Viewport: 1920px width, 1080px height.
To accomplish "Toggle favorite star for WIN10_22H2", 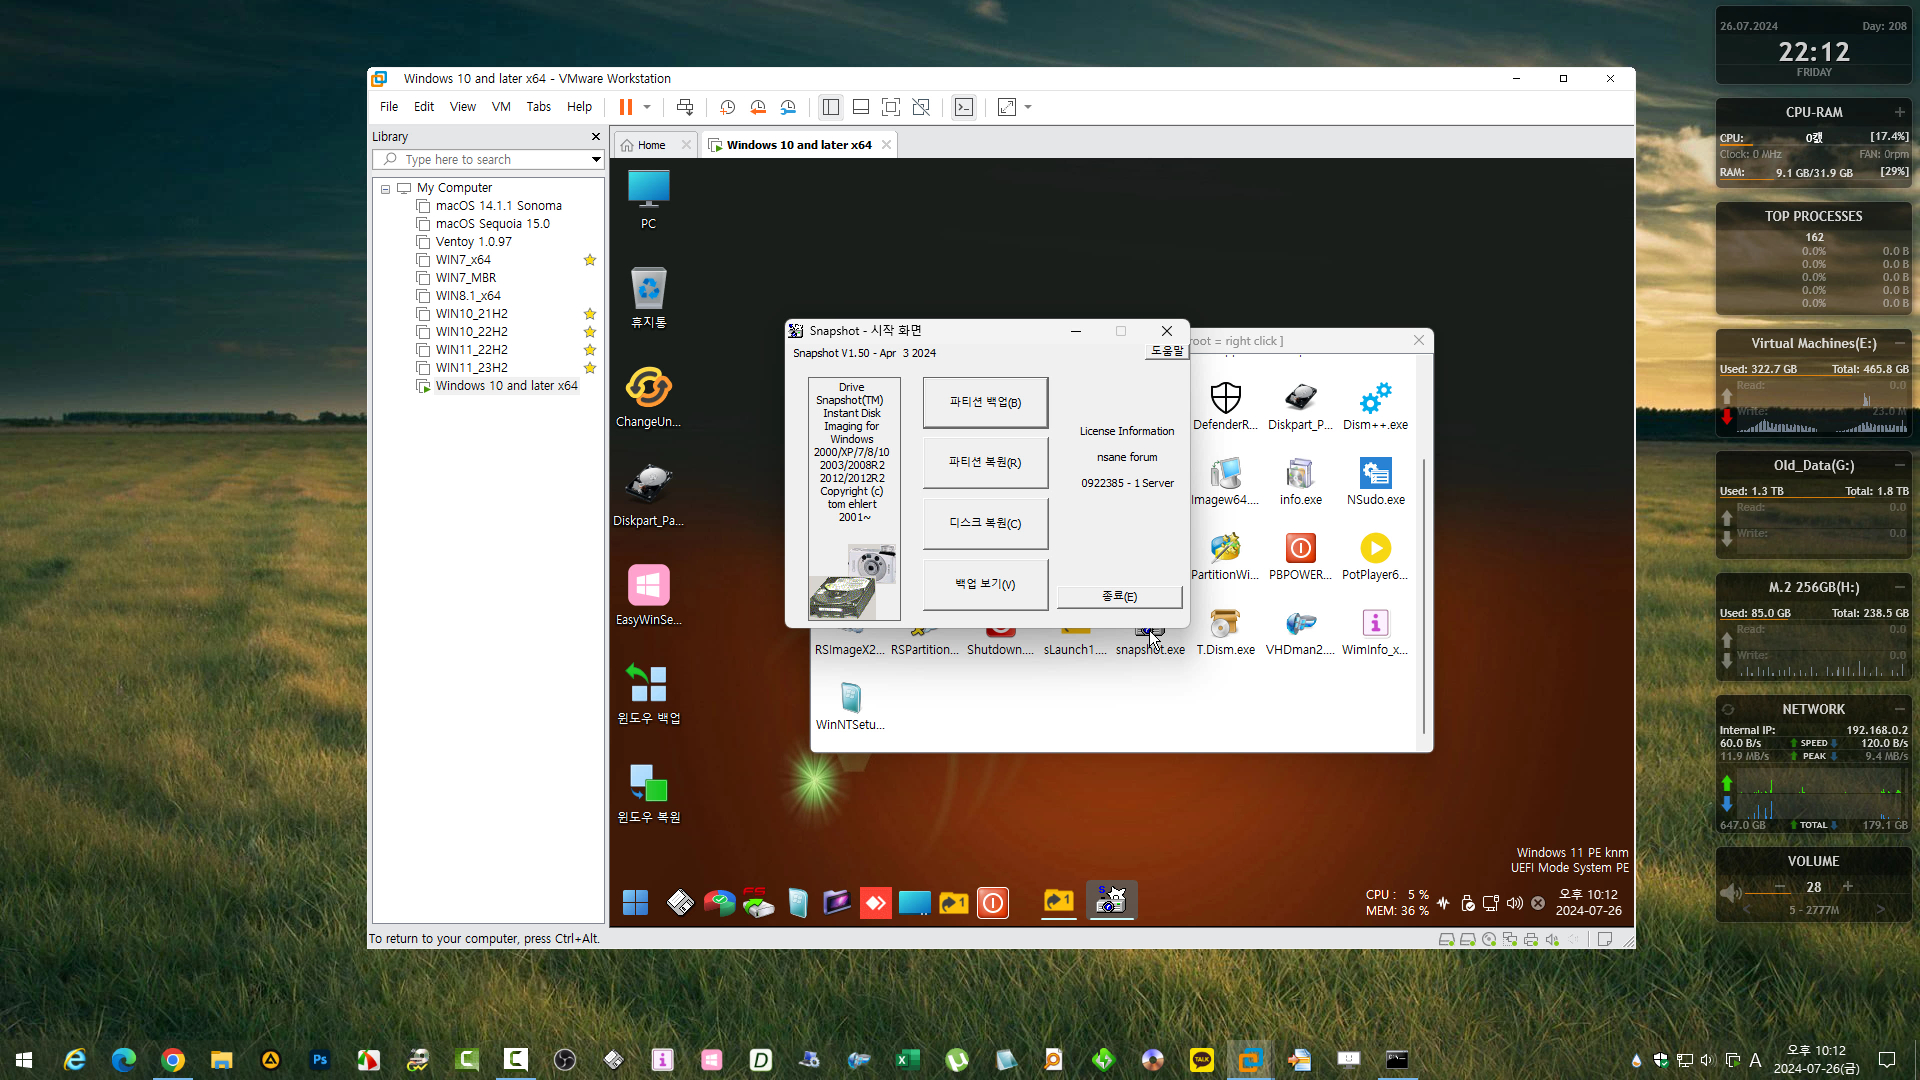I will (590, 332).
